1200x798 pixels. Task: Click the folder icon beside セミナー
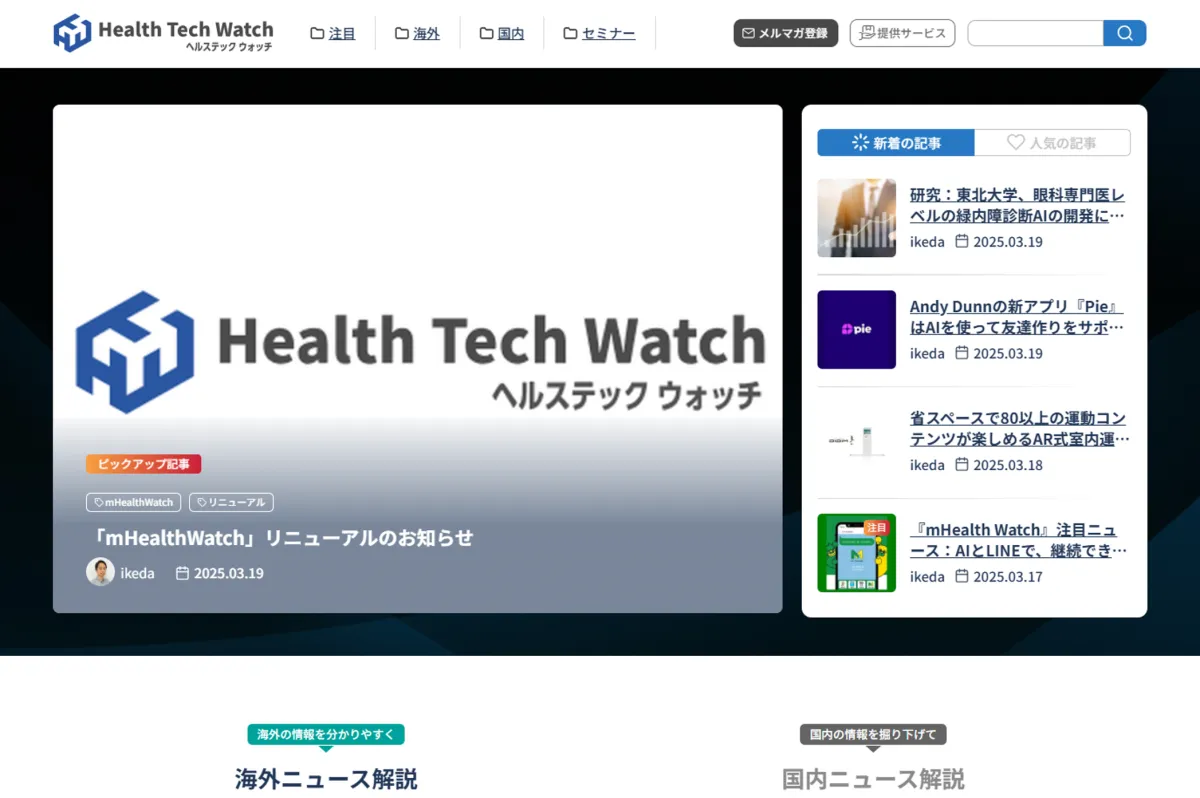click(x=570, y=33)
